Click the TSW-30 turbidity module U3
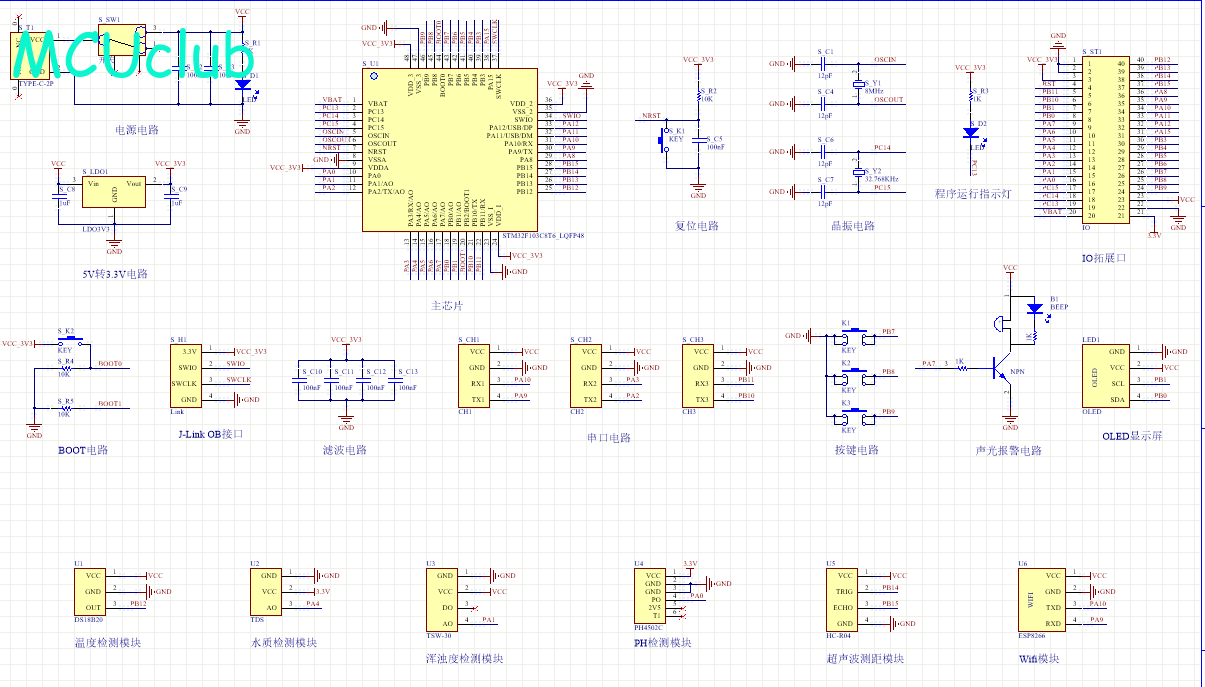The height and width of the screenshot is (687, 1205). 447,599
